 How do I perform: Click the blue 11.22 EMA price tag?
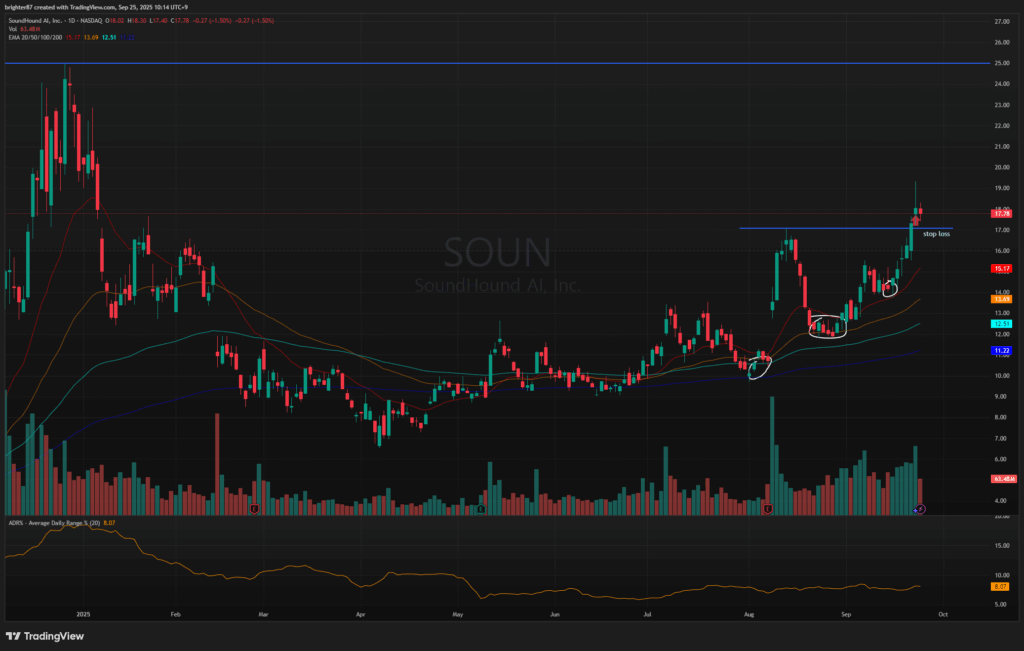point(1000,351)
